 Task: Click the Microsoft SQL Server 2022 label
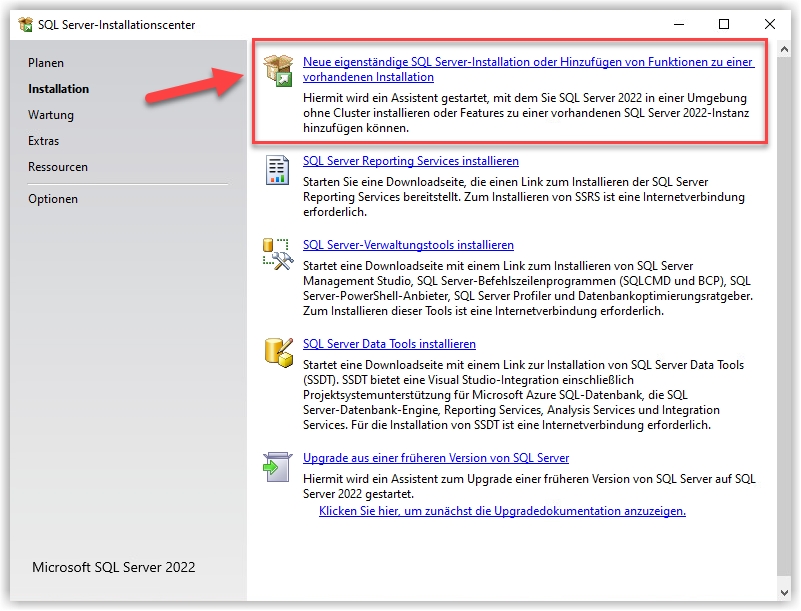point(113,567)
